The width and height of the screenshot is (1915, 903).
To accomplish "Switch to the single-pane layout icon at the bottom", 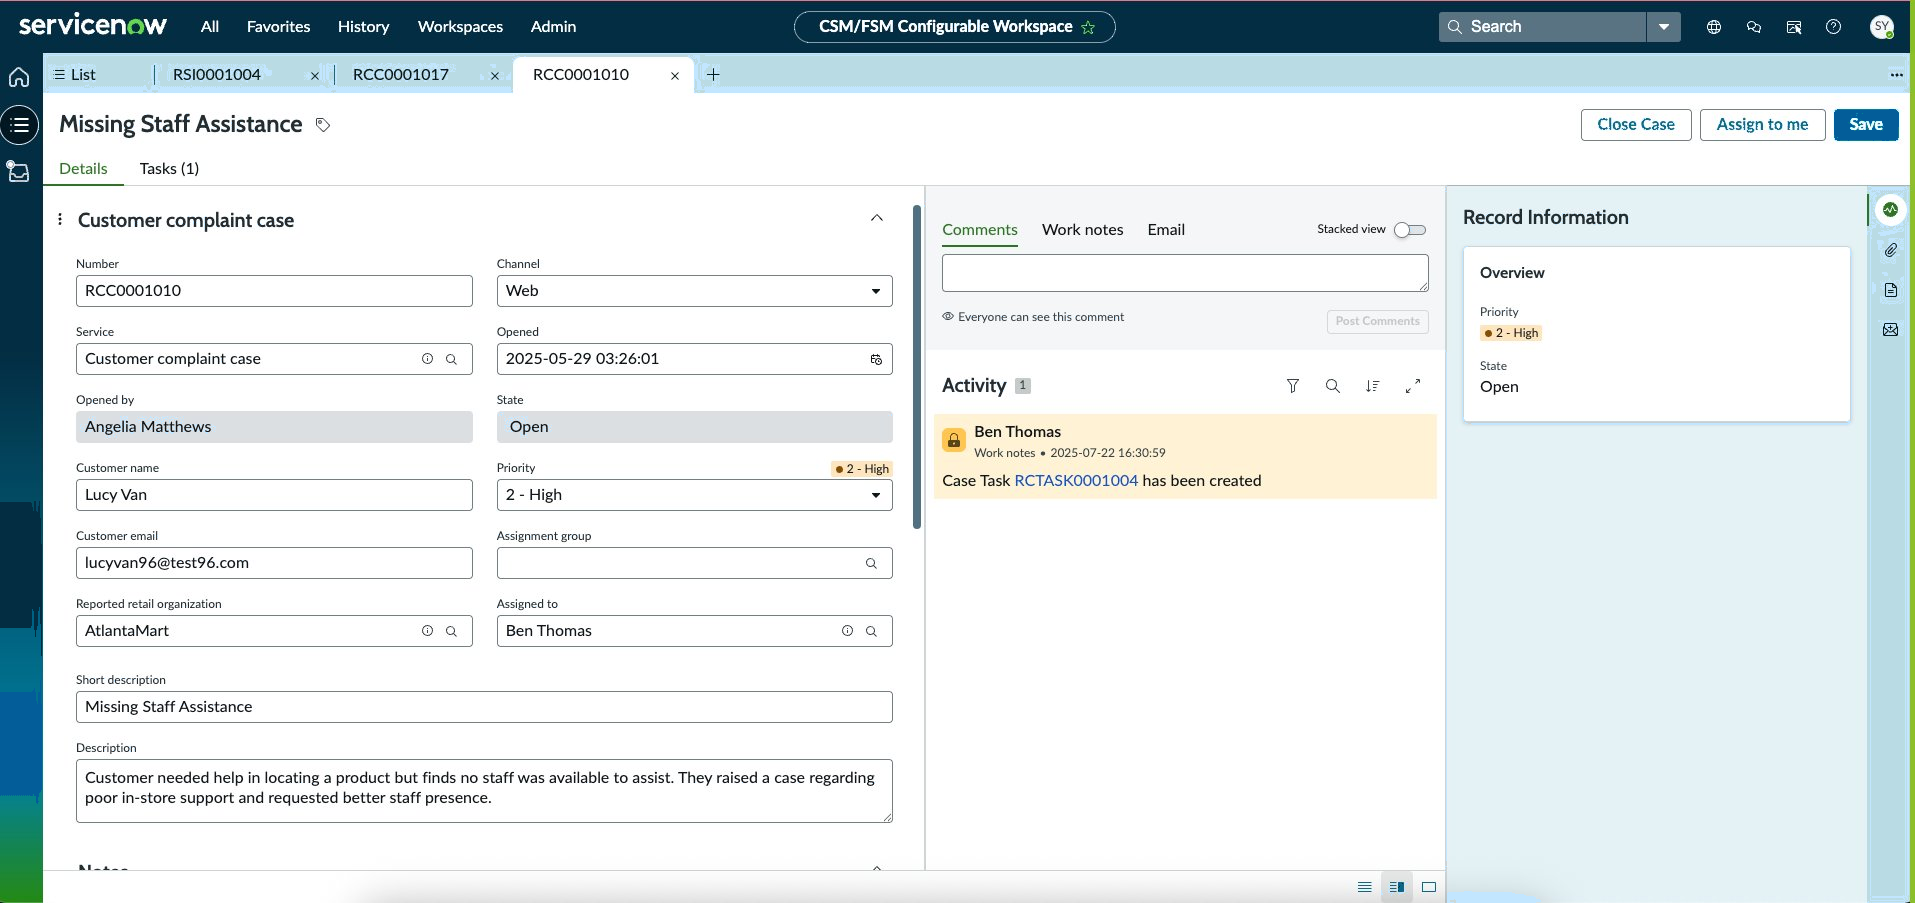I will (x=1429, y=887).
